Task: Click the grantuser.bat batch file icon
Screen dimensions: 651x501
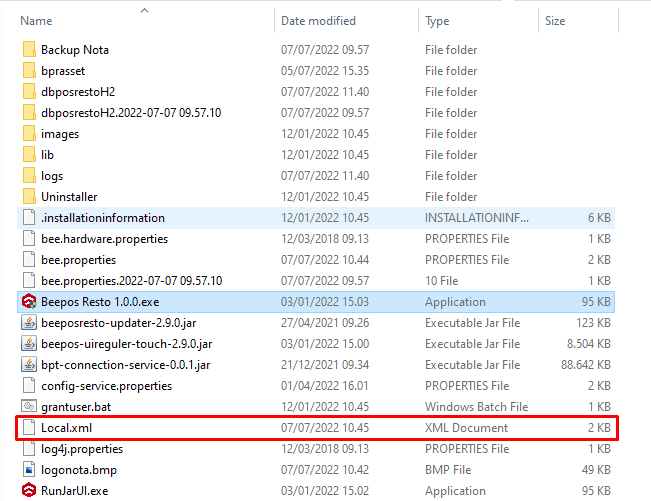Action: click(x=29, y=406)
